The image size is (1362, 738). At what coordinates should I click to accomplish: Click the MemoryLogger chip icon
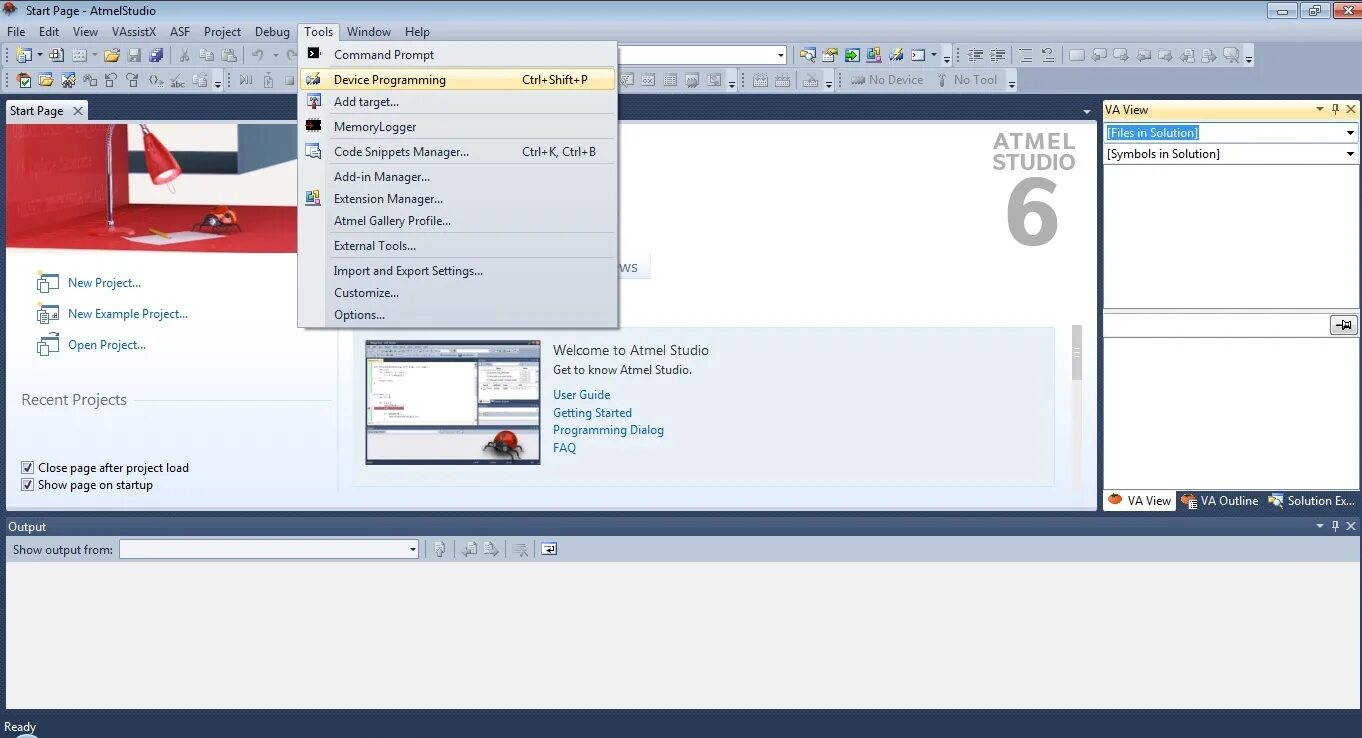[x=314, y=126]
